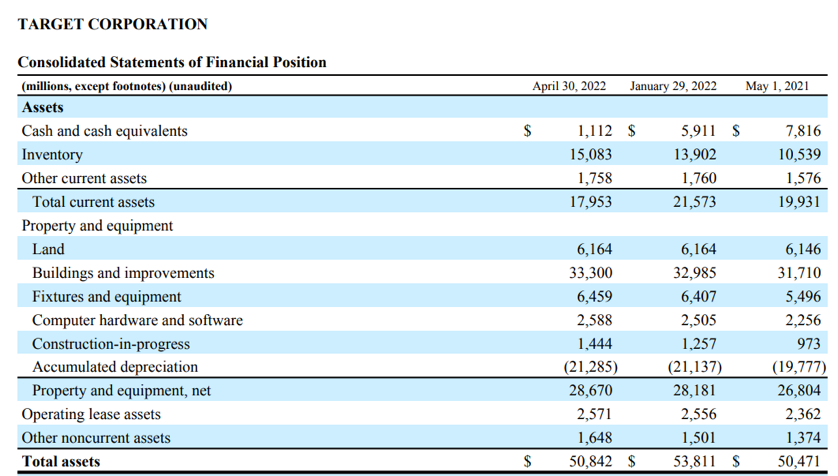Screen dimensions: 838x476
Task: Click the January 29, 2022 column header
Action: point(673,86)
